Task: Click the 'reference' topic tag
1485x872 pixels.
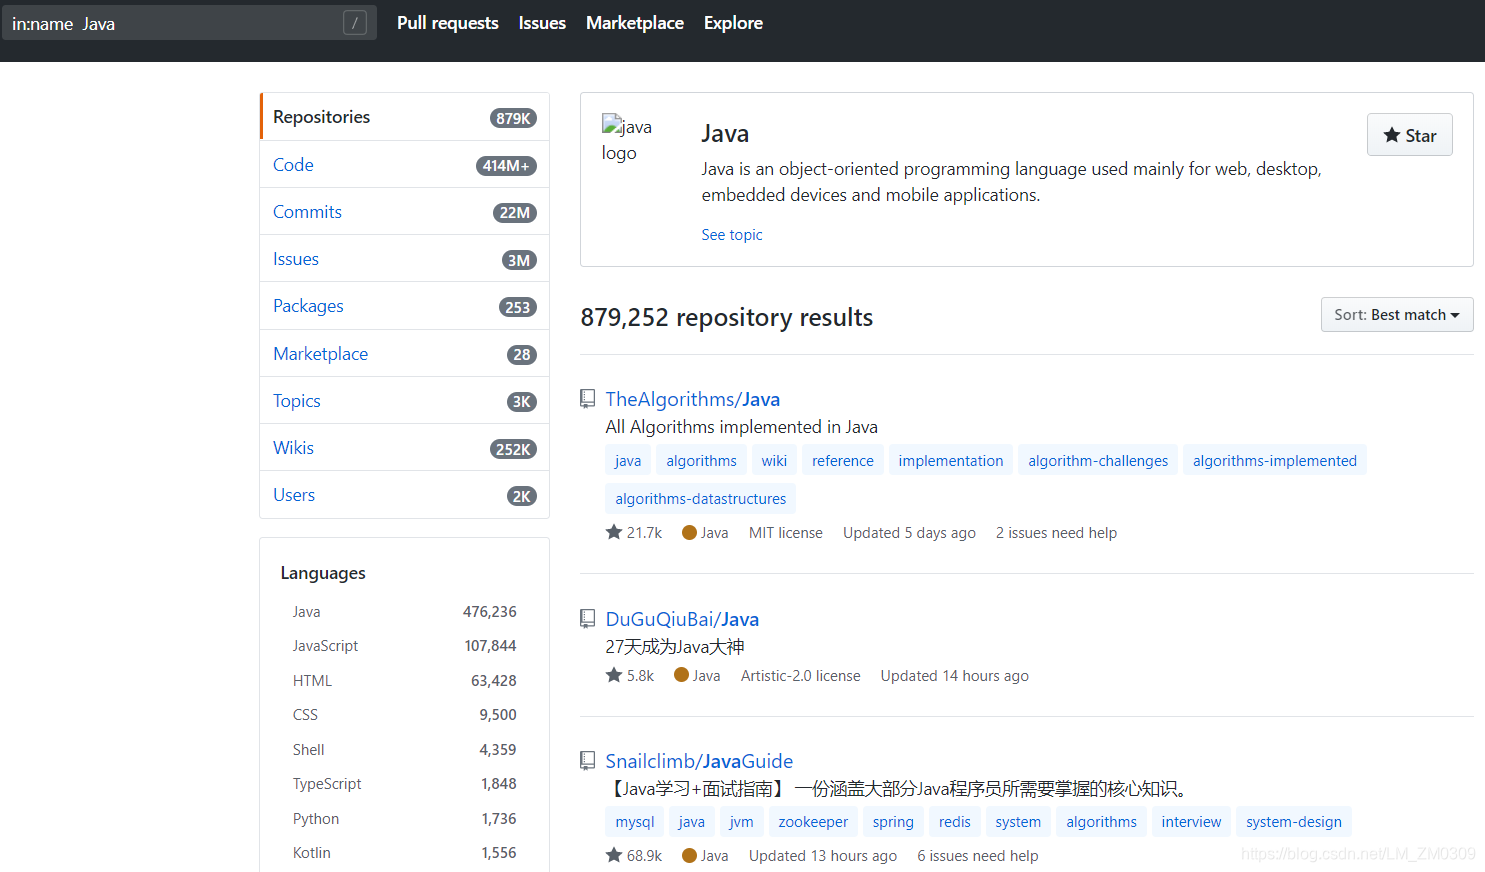Action: tap(843, 460)
